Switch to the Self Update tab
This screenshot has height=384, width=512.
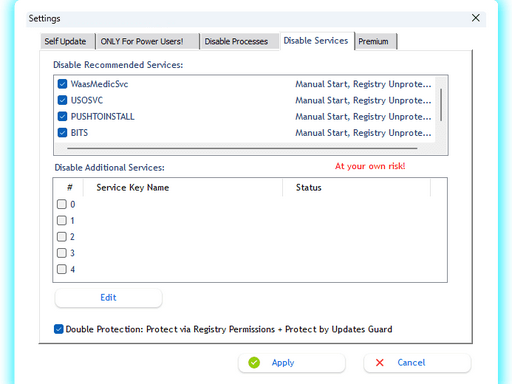tap(67, 41)
